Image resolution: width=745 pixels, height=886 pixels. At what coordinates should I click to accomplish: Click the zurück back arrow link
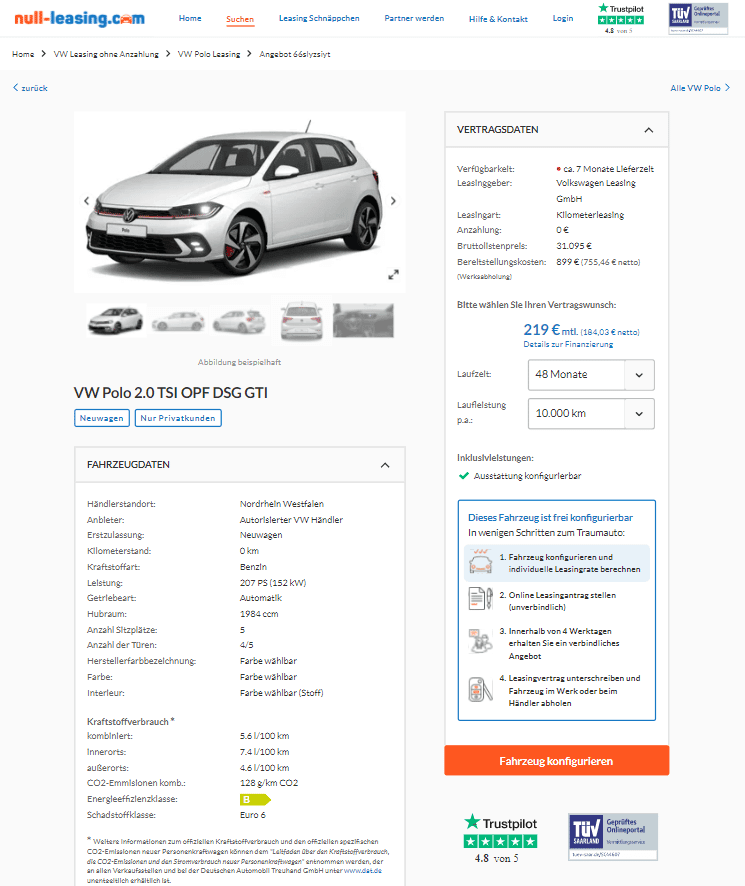(x=30, y=88)
